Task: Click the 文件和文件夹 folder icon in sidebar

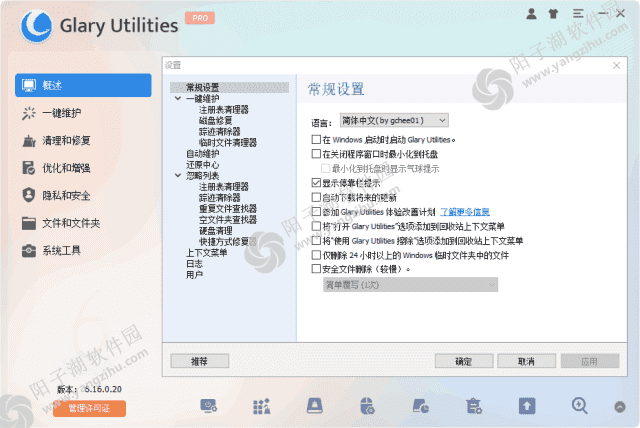Action: click(29, 223)
